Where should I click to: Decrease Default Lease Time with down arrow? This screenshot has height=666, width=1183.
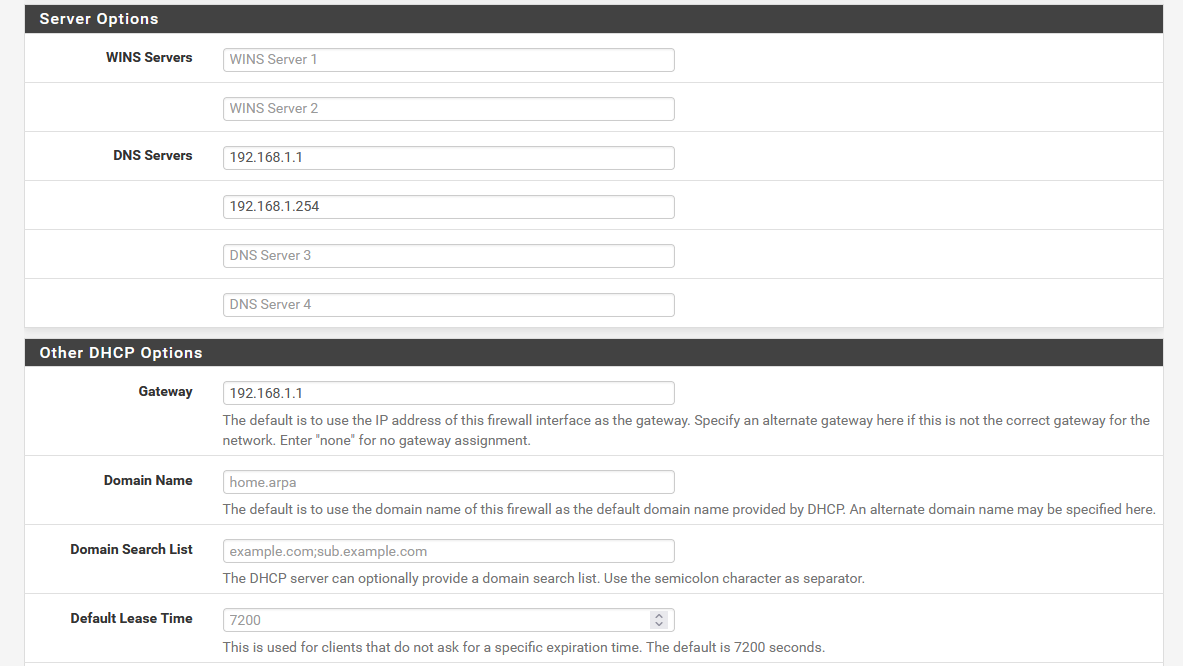[658, 625]
